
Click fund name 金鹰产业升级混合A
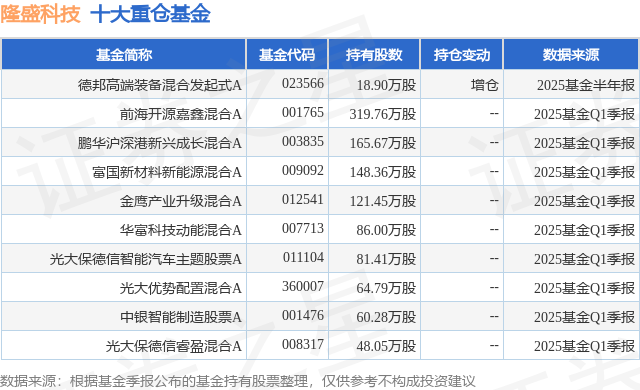pos(180,201)
